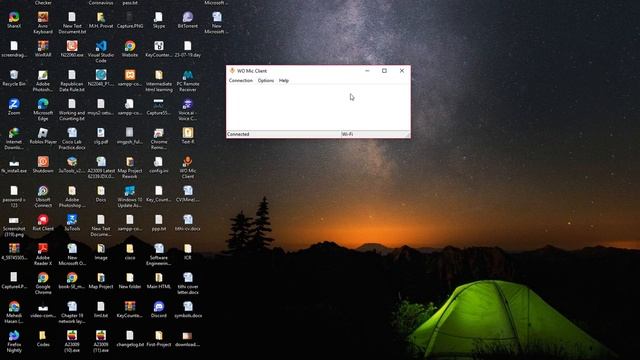This screenshot has height=360, width=640.
Task: Select the Intermediate html learning folder
Action: 159,81
